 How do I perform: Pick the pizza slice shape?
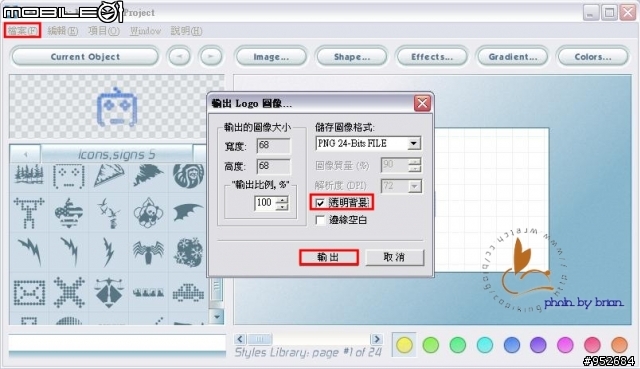tap(109, 176)
